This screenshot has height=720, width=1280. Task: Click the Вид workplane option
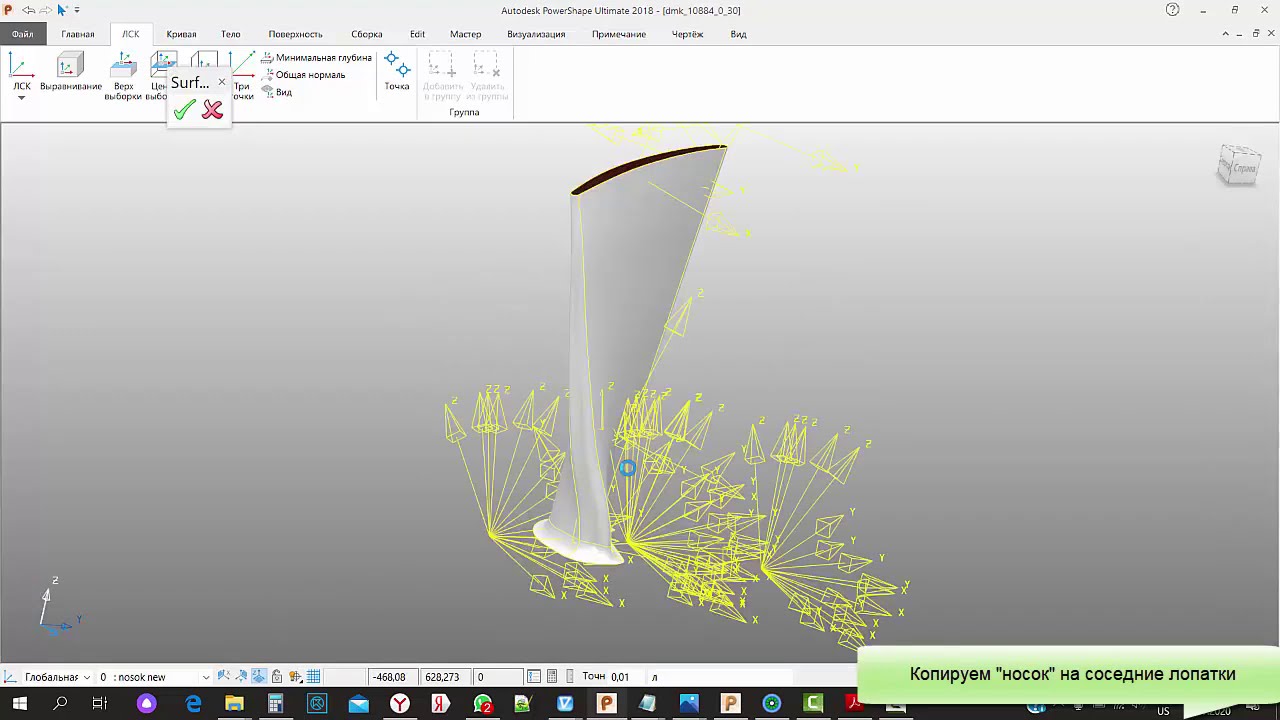pyautogui.click(x=277, y=92)
